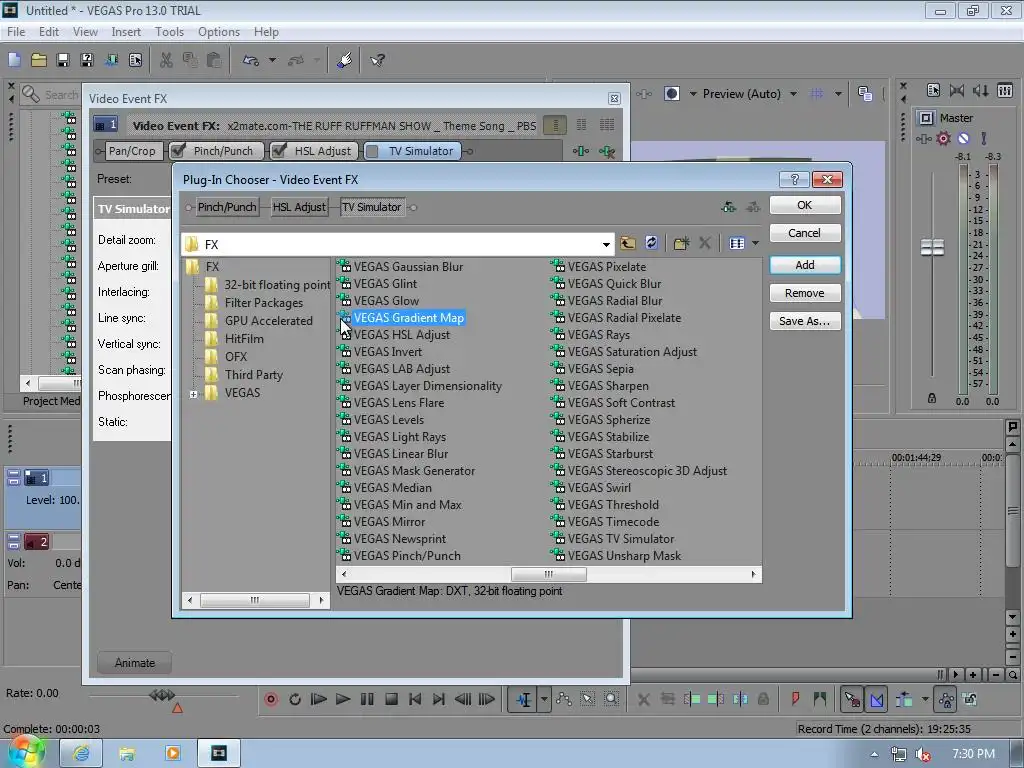The width and height of the screenshot is (1024, 768).
Task: Click the Remove button
Action: 805,293
